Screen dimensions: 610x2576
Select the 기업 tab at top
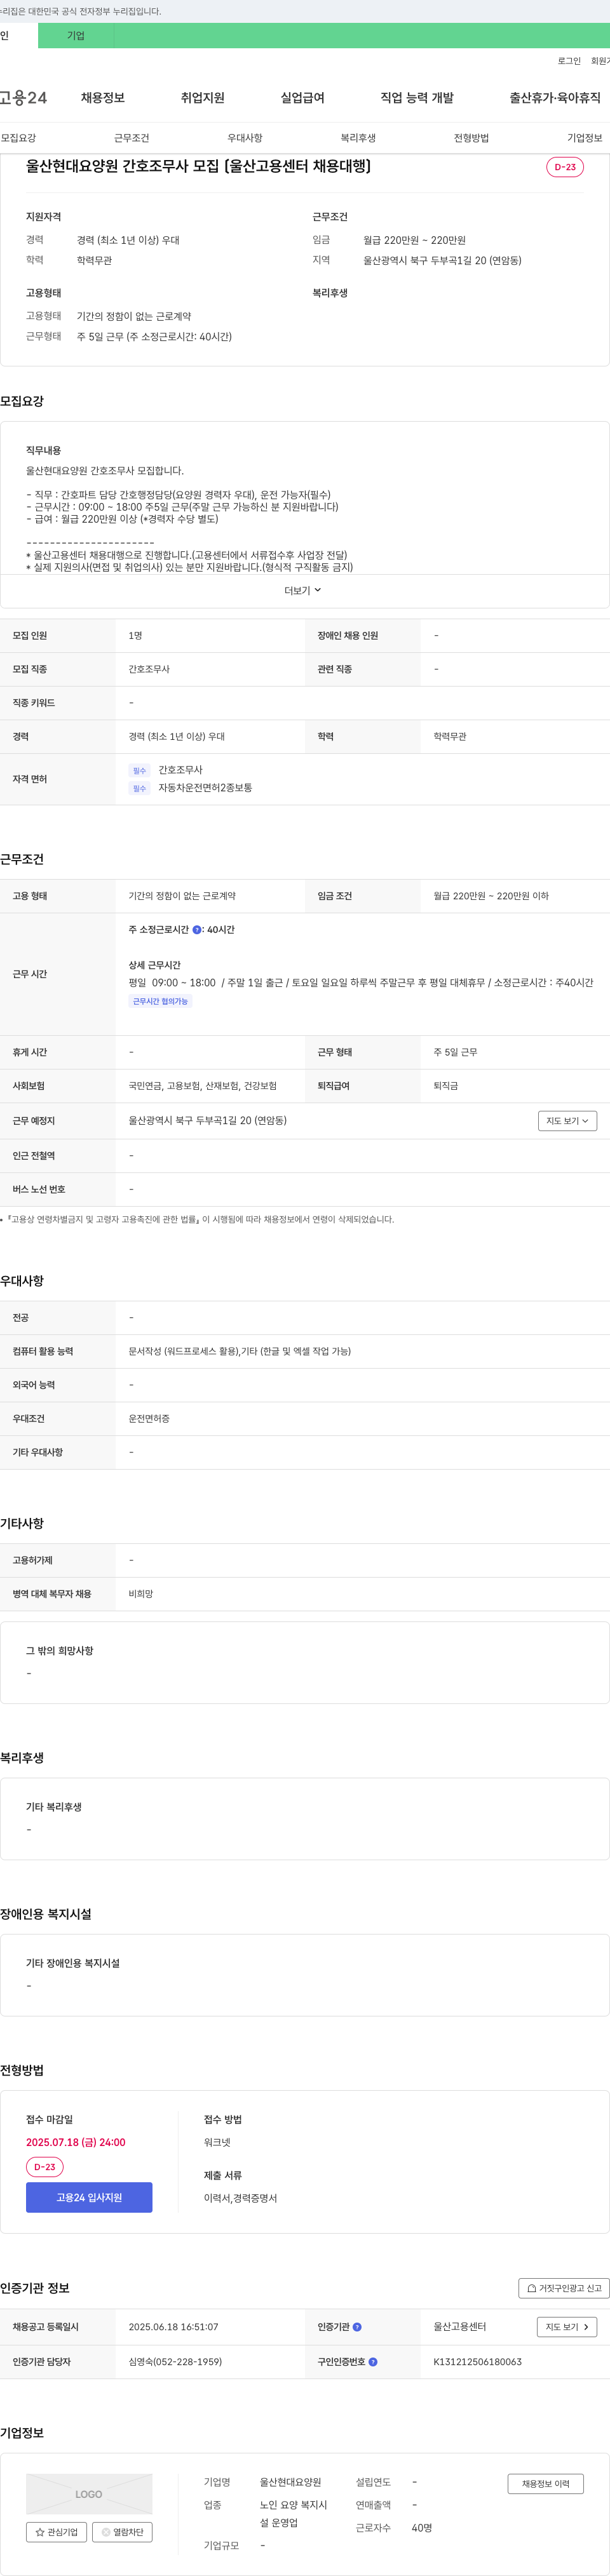tap(76, 36)
